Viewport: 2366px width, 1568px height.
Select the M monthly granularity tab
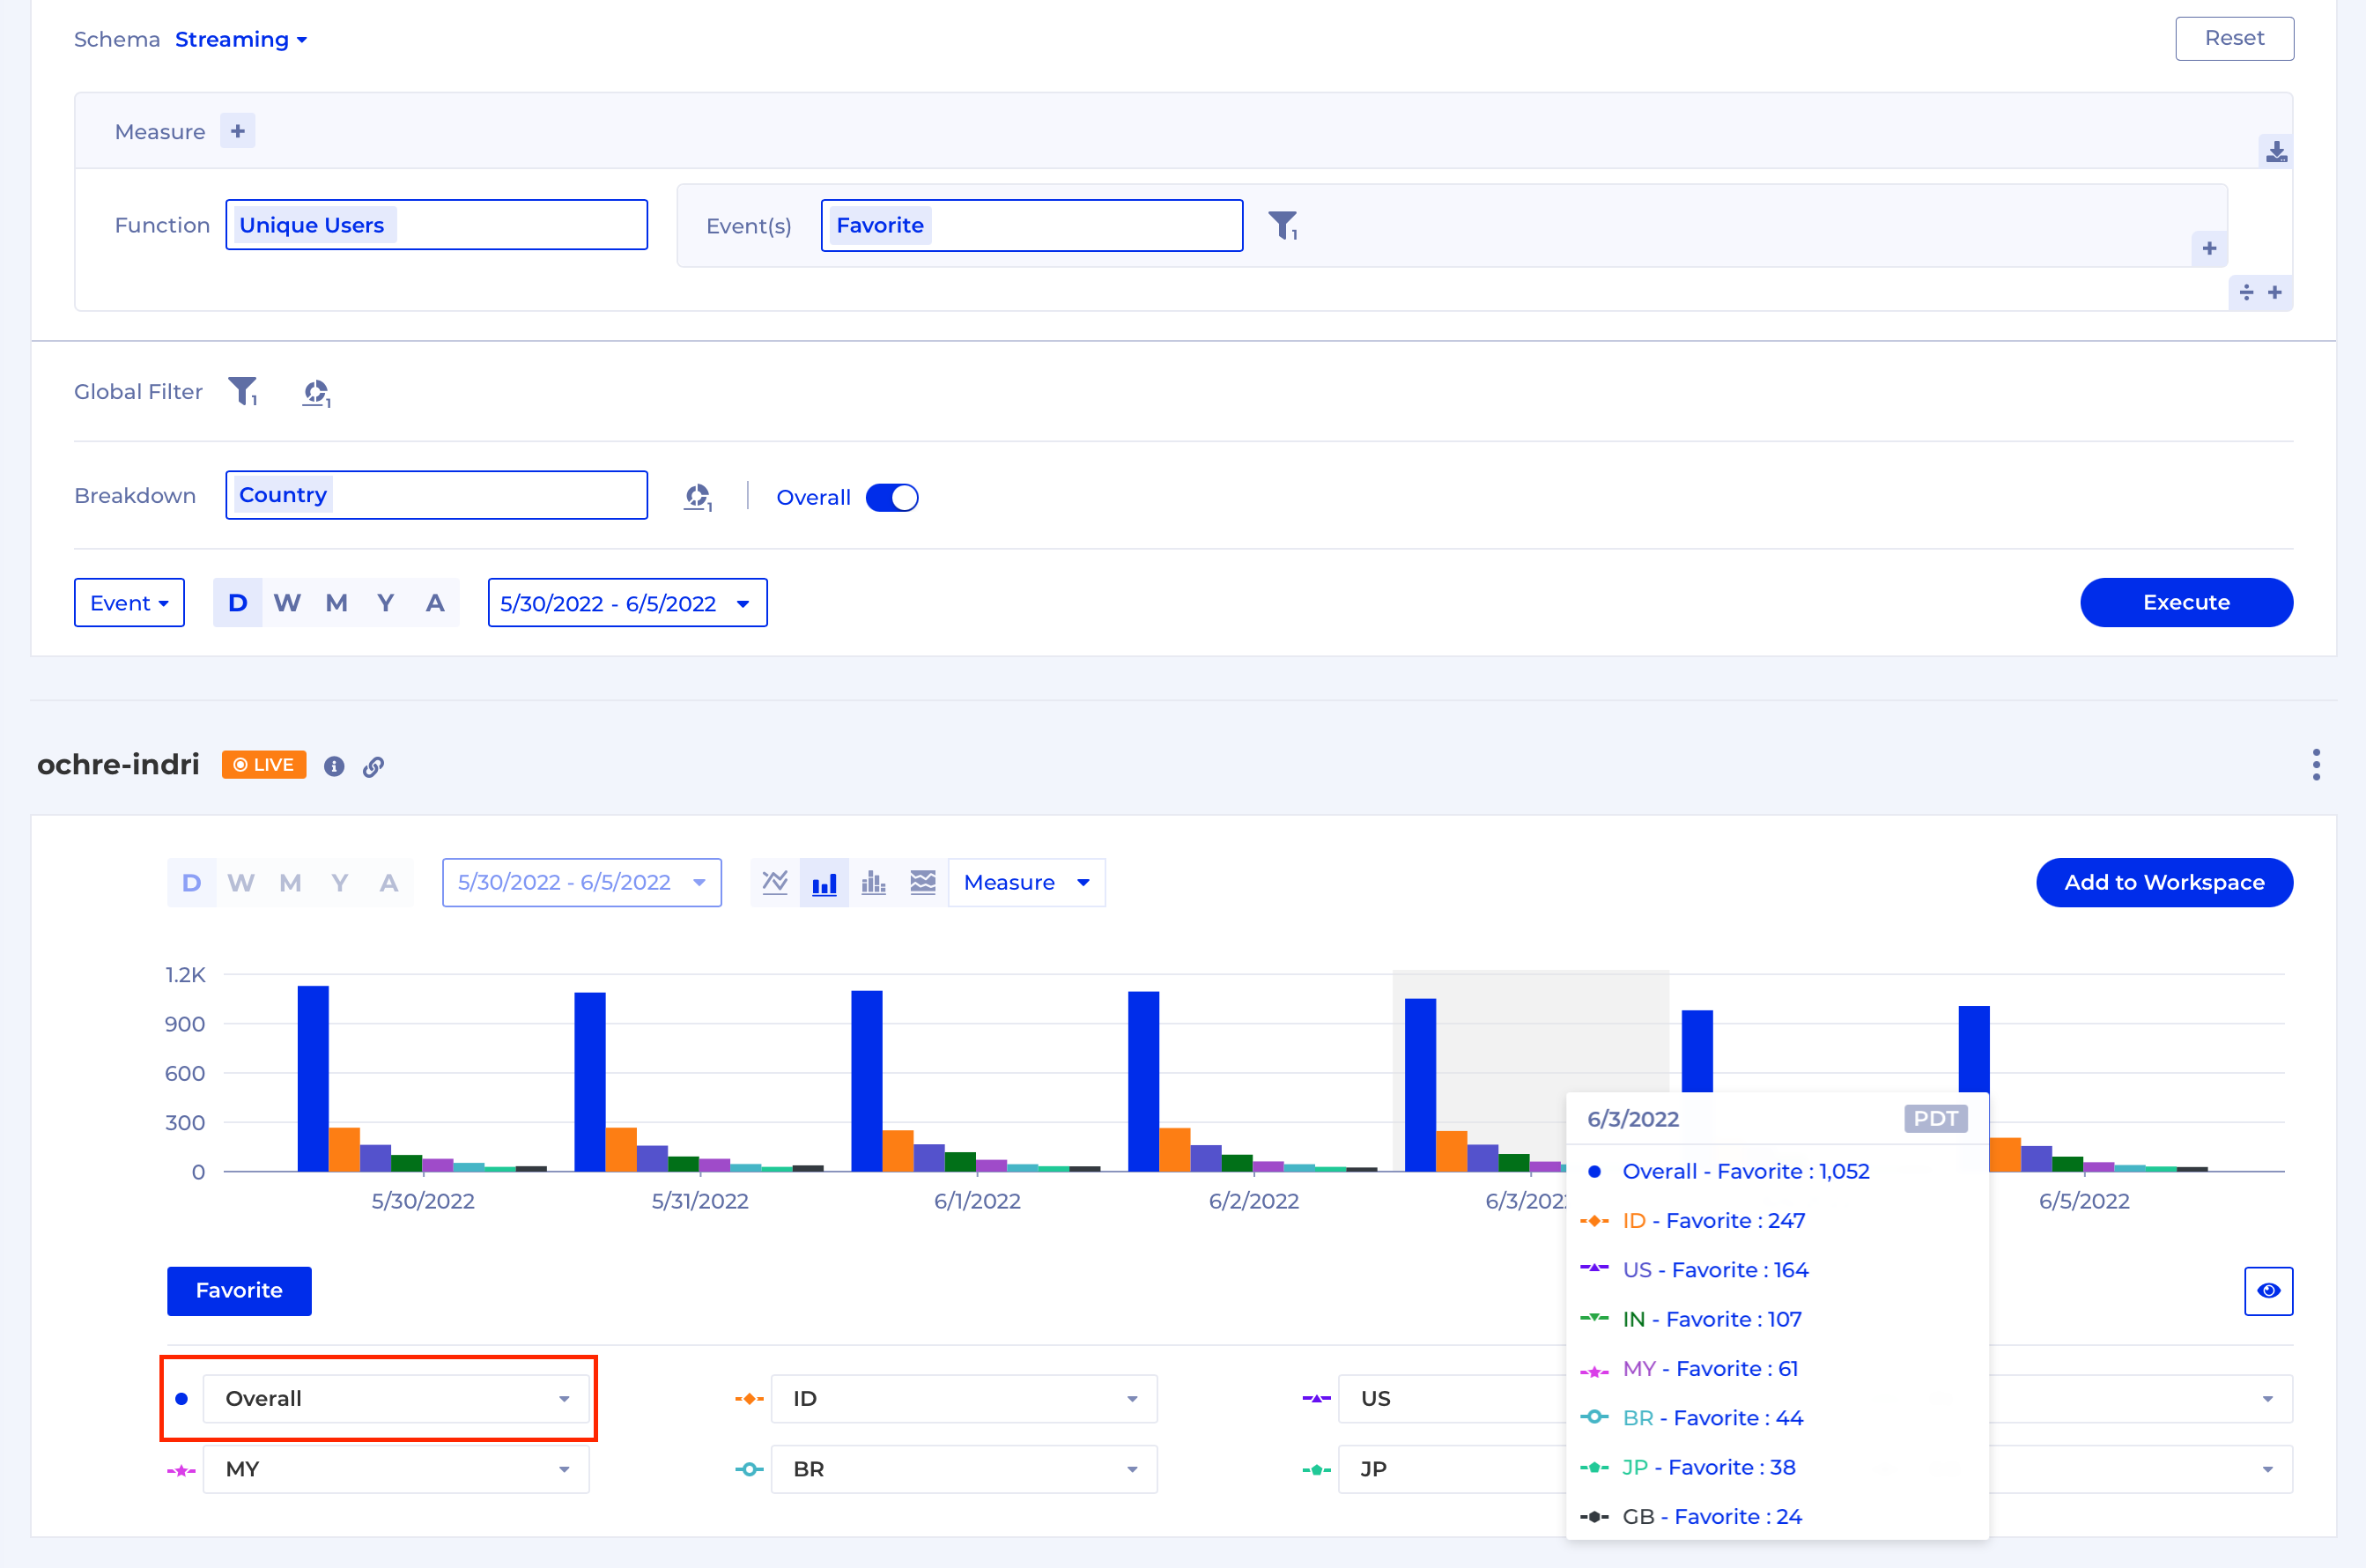coord(336,603)
